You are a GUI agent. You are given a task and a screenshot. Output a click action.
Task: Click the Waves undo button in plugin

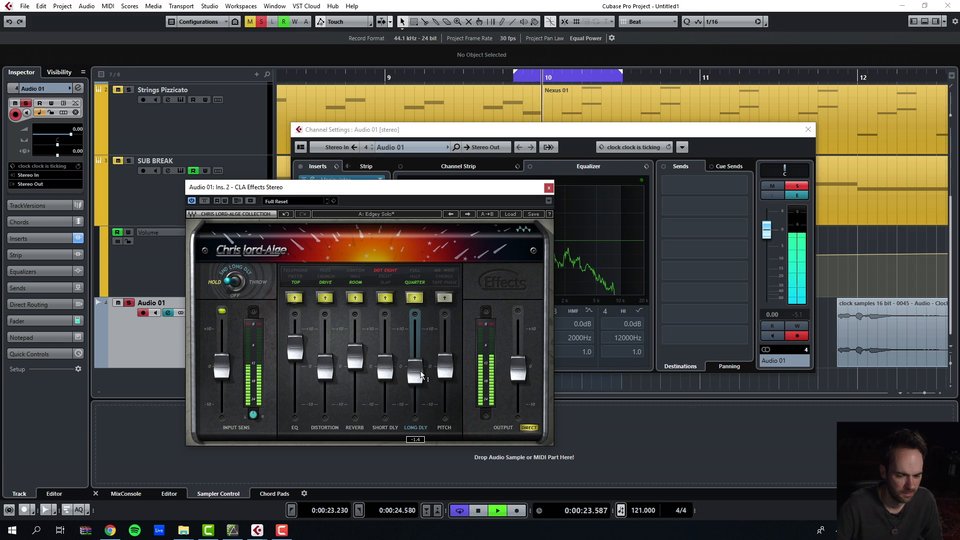click(x=285, y=214)
